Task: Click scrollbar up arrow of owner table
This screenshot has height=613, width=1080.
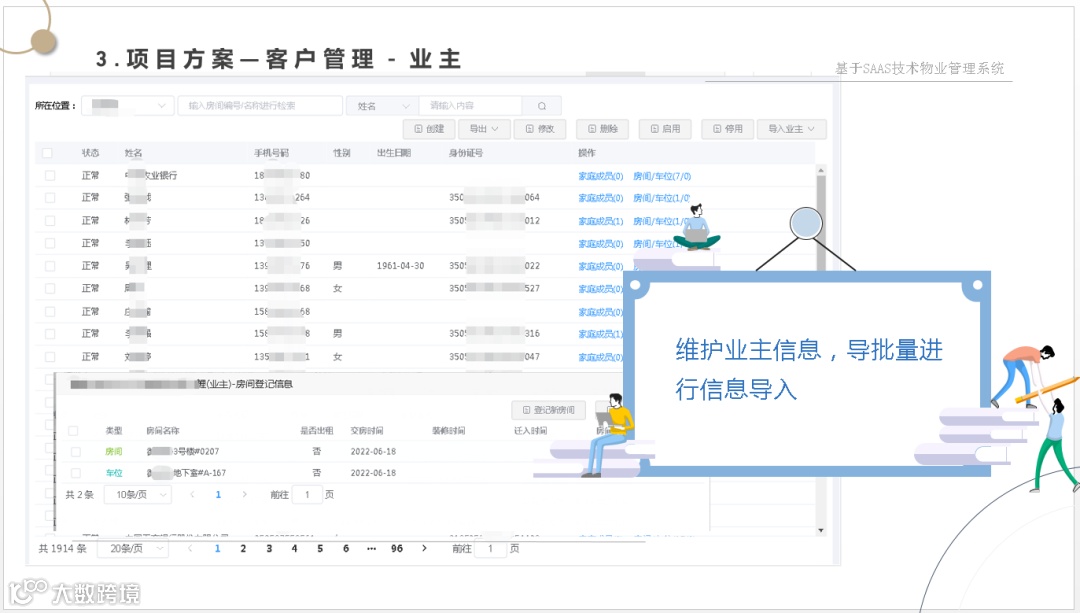Action: [x=820, y=170]
